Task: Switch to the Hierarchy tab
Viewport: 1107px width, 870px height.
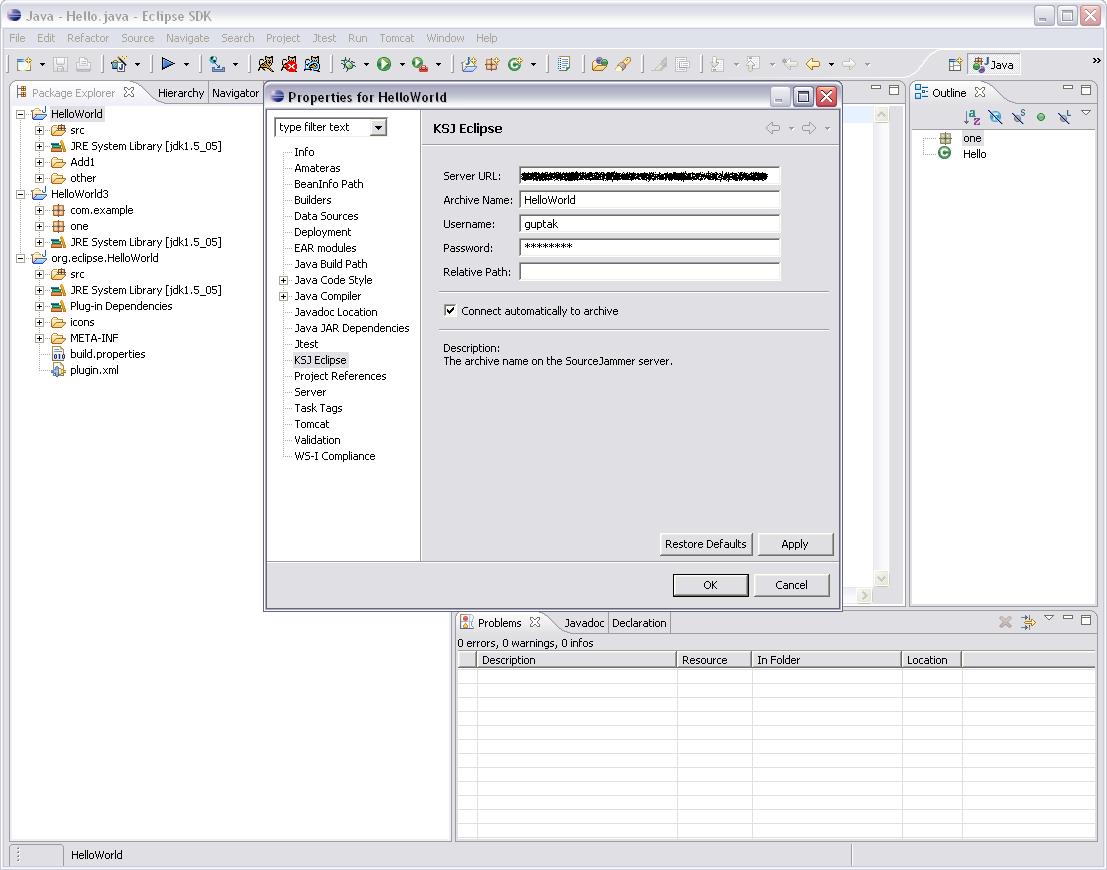Action: pos(181,93)
